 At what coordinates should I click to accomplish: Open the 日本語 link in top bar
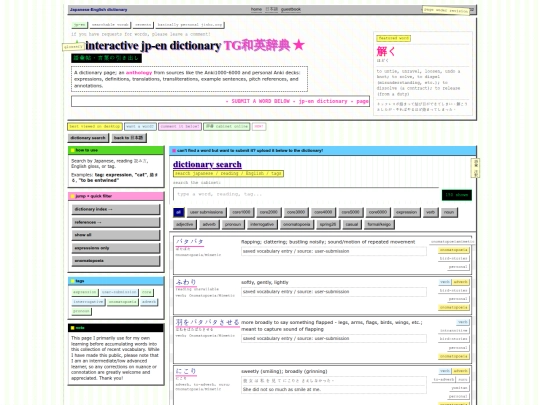coord(271,9)
